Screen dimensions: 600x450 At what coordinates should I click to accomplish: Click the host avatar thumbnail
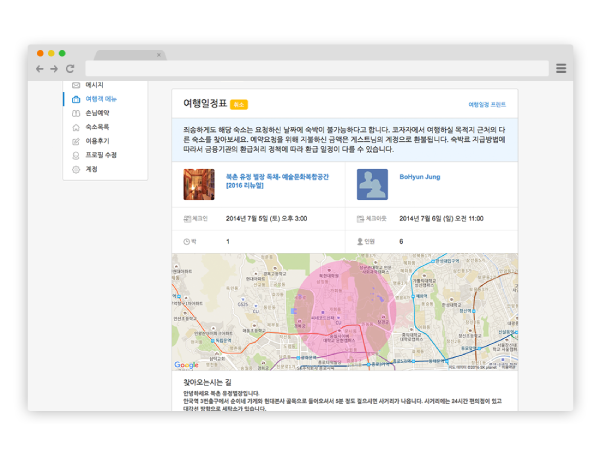click(x=372, y=184)
